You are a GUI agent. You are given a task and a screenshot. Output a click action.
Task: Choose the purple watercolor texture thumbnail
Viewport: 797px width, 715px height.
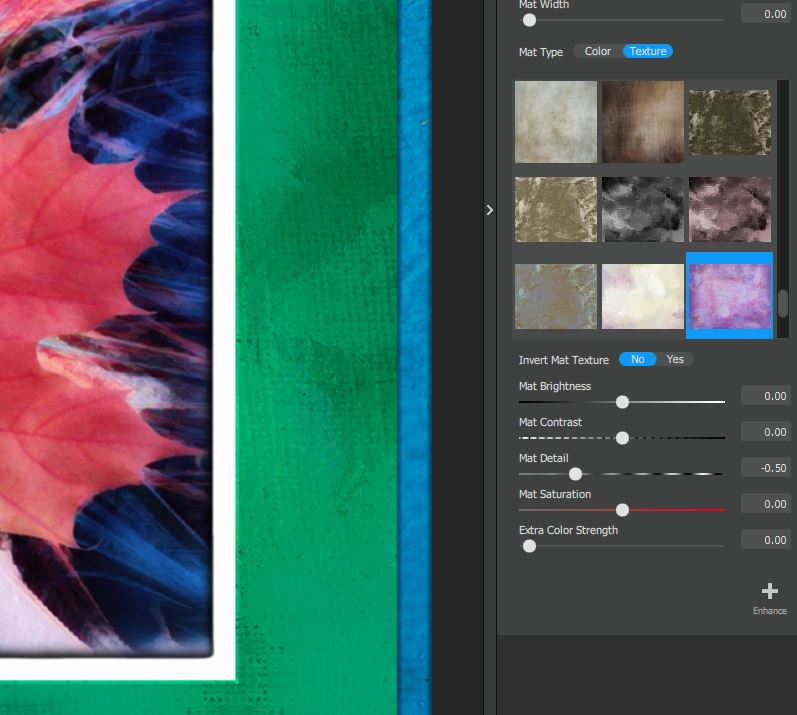(x=729, y=296)
